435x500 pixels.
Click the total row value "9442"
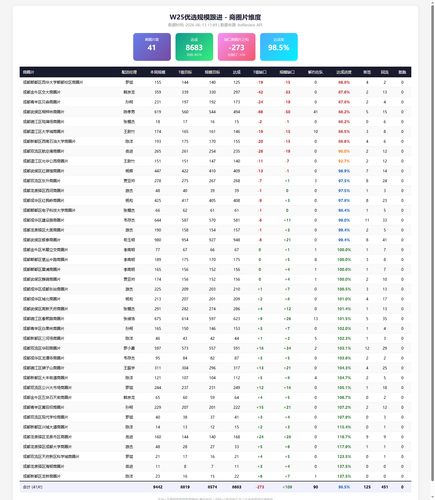point(158,487)
